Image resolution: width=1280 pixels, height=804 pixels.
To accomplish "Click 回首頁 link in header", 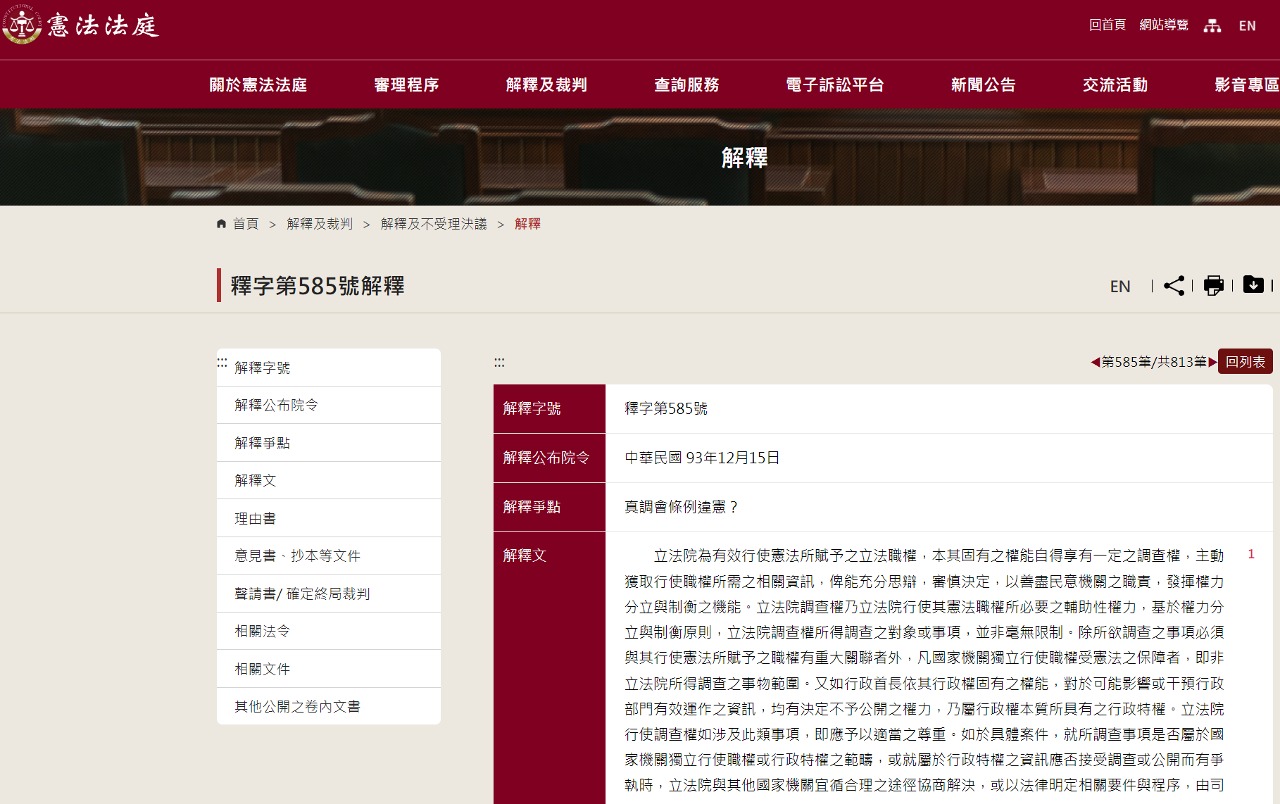I will coord(1107,25).
